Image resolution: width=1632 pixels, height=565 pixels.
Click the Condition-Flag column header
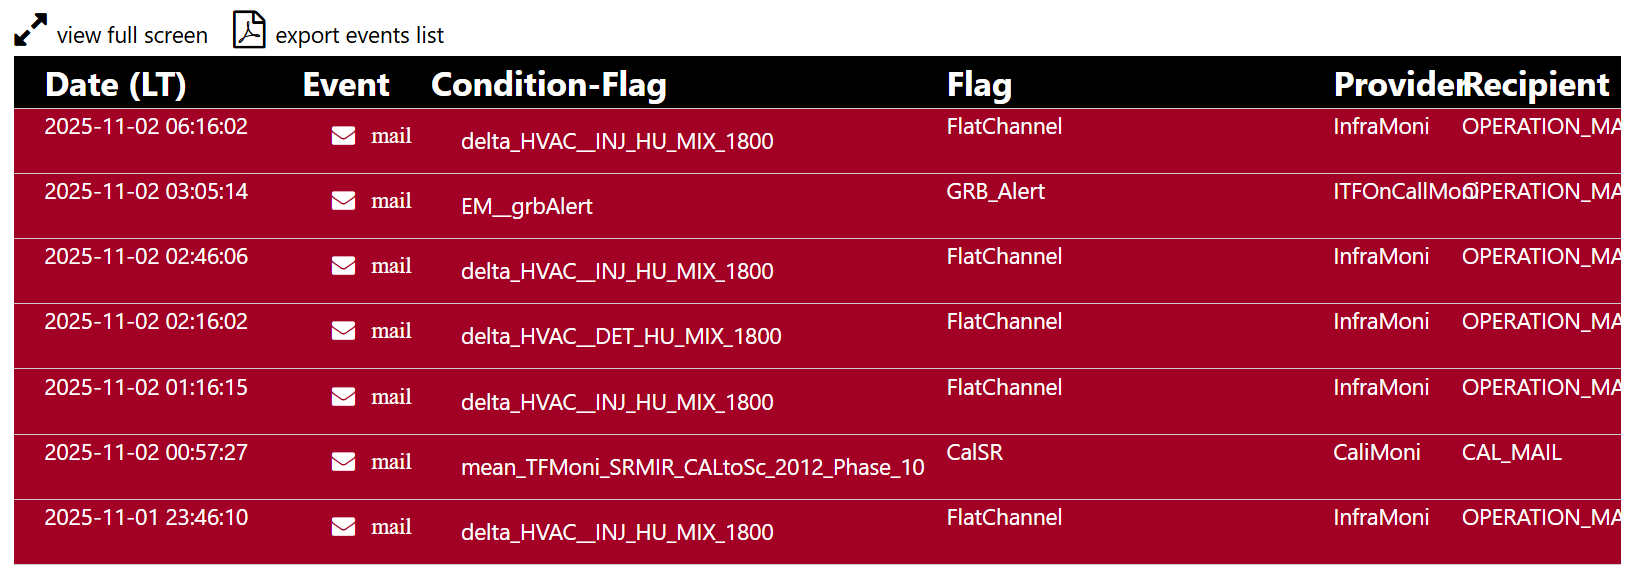(548, 85)
